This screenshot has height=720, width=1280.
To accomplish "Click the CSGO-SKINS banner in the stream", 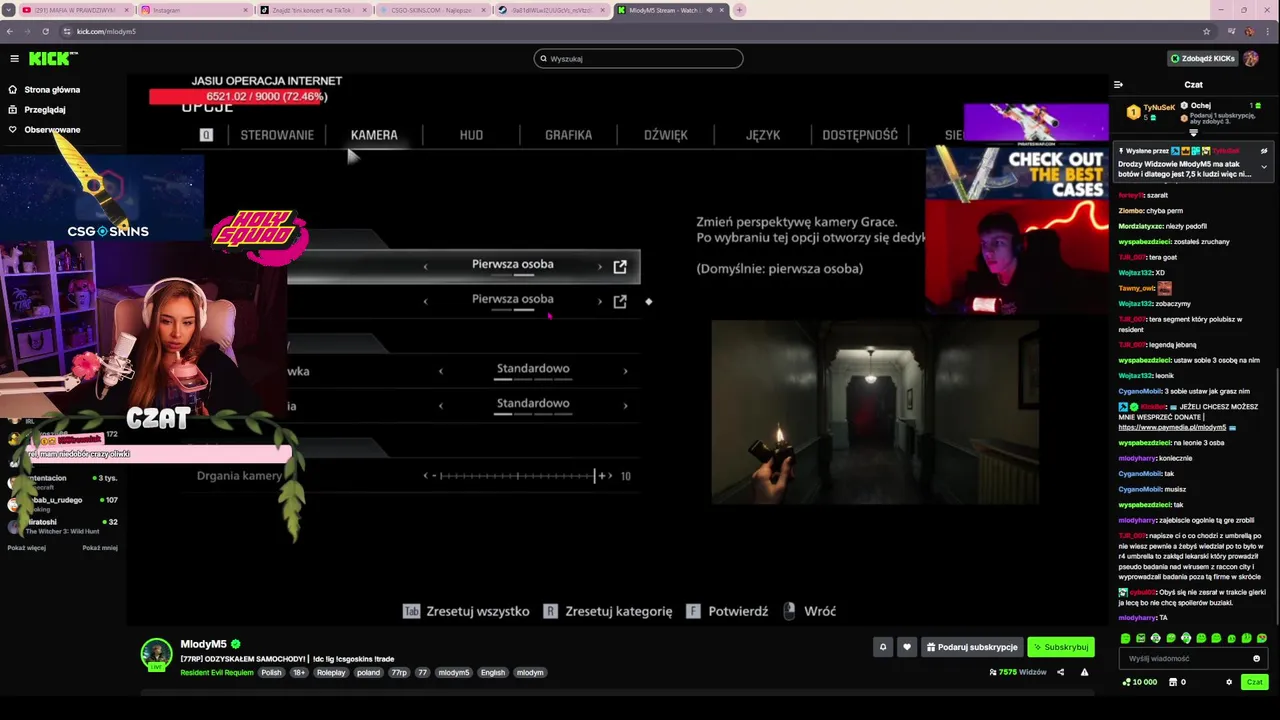I will [100, 197].
